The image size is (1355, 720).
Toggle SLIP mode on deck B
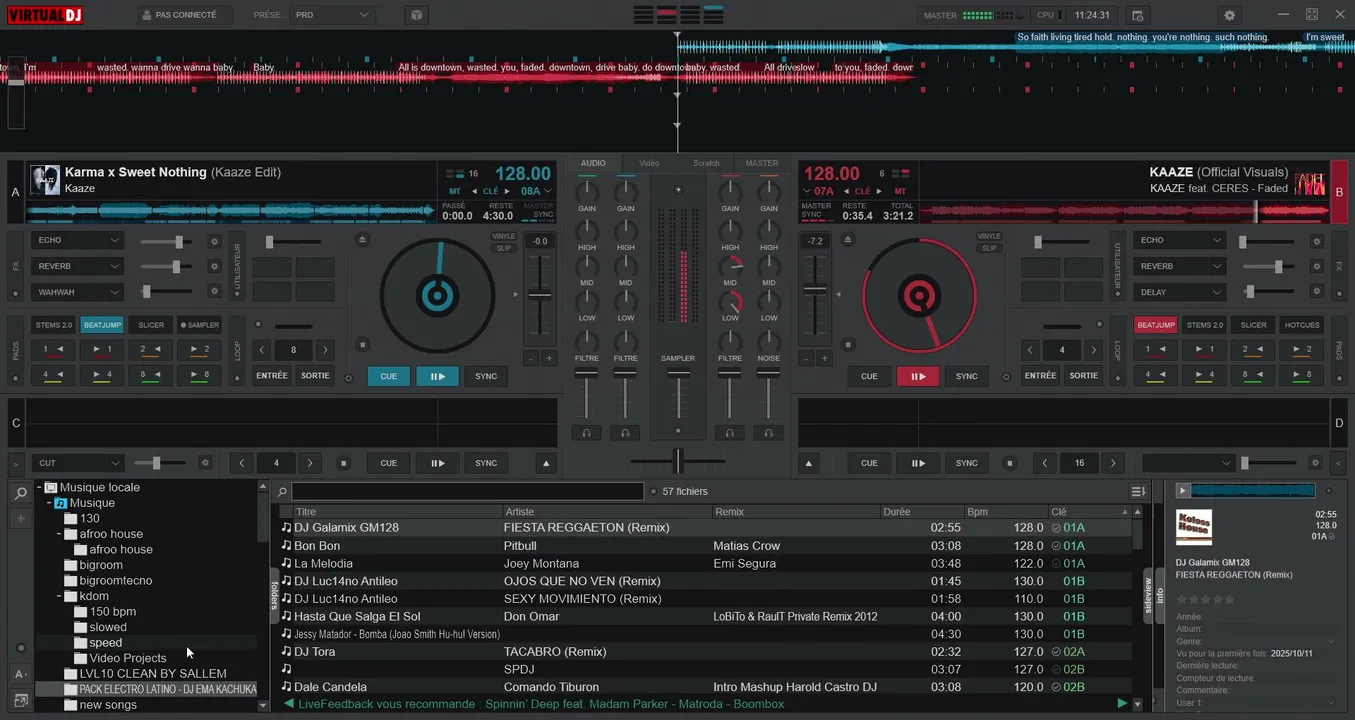pos(989,248)
